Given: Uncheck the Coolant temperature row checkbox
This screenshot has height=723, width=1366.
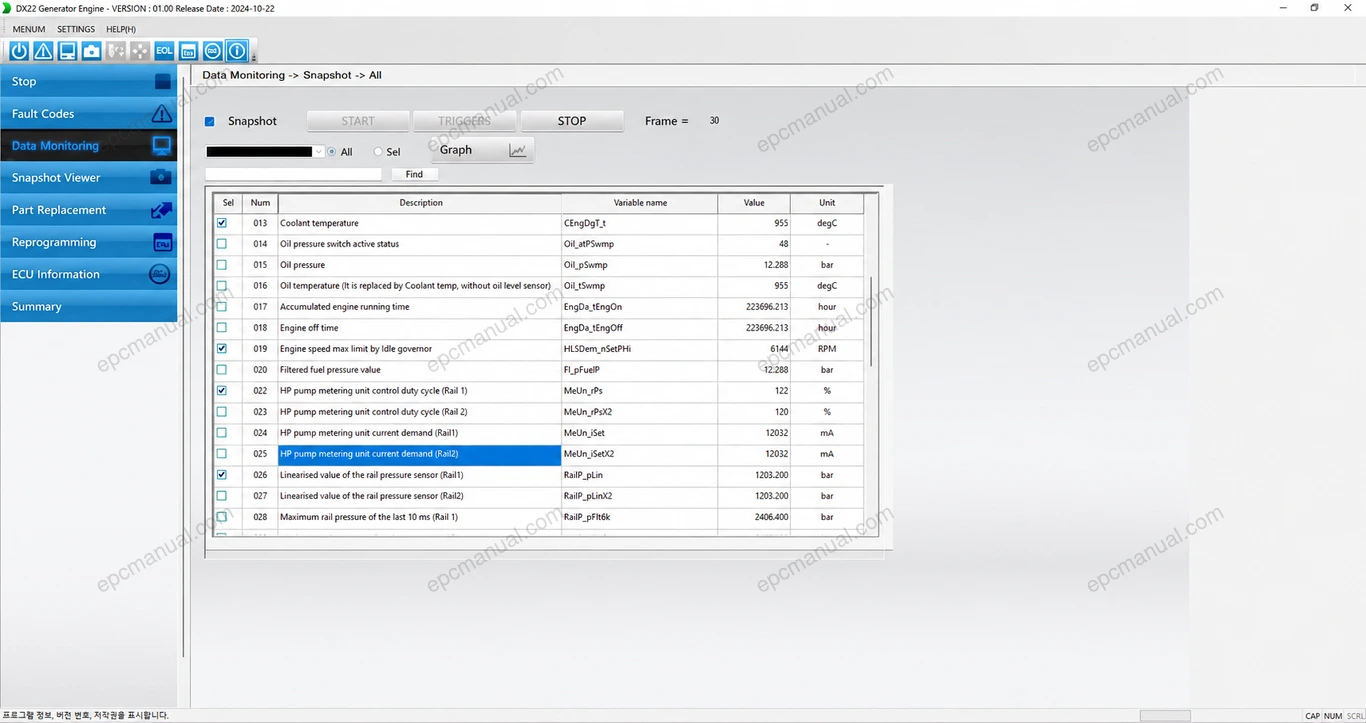Looking at the screenshot, I should click(222, 223).
